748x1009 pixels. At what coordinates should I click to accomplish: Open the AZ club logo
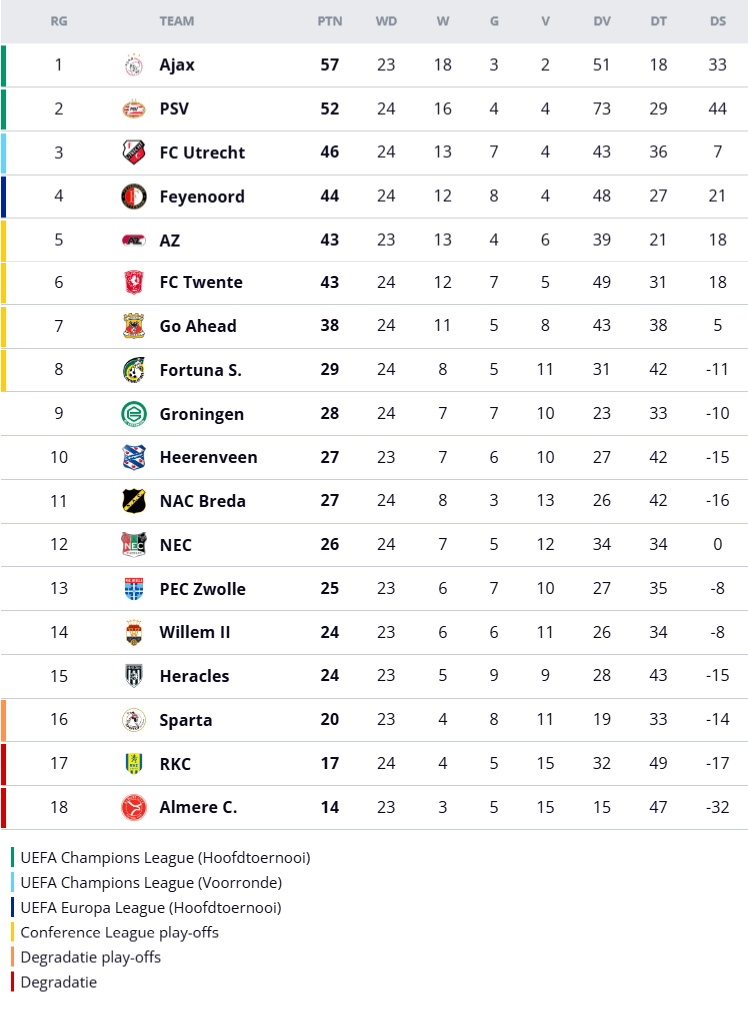pos(133,240)
